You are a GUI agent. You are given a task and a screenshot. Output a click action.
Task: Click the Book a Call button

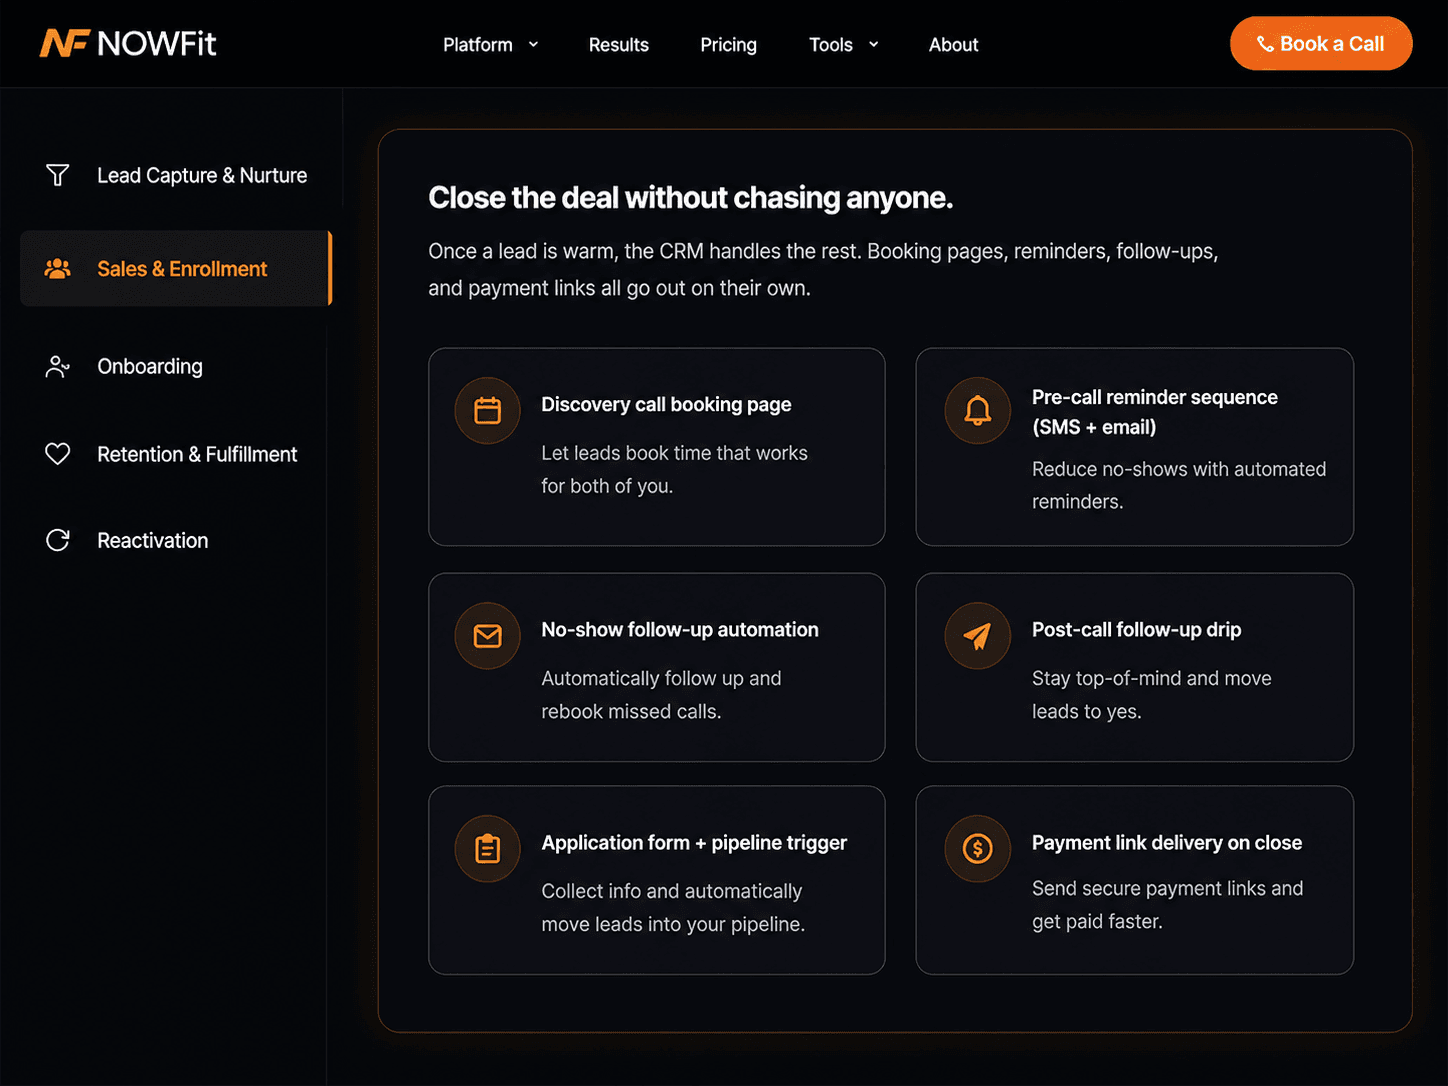click(x=1321, y=43)
